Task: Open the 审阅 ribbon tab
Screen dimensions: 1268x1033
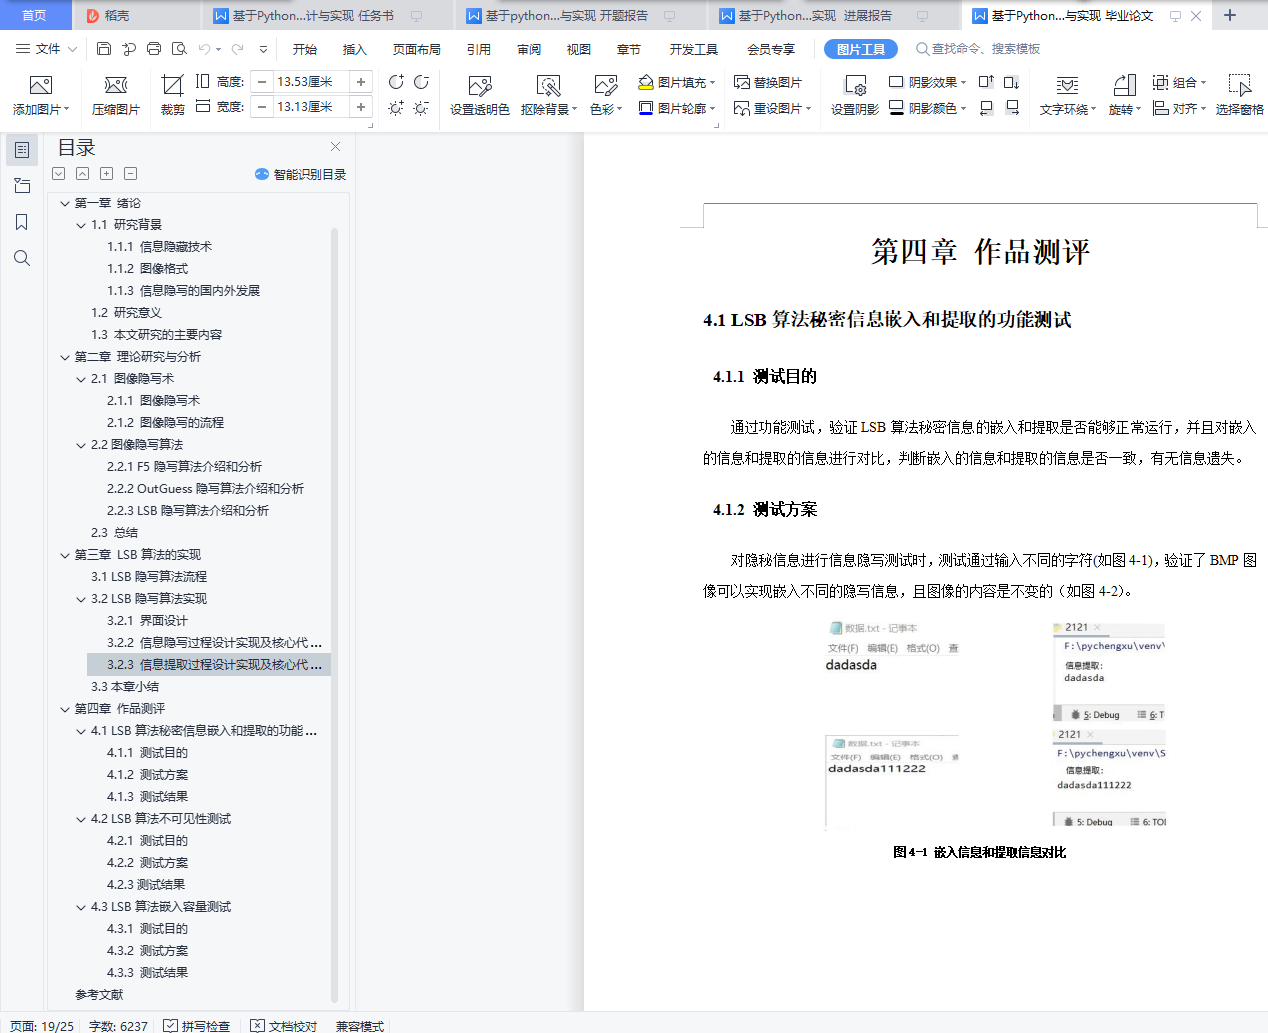Action: pyautogui.click(x=529, y=49)
